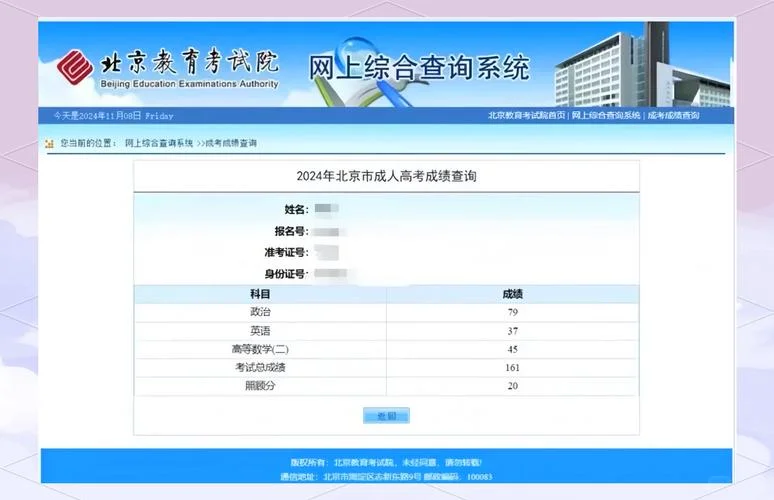Click the 网上综合查询系统 banner title

[x=419, y=68]
